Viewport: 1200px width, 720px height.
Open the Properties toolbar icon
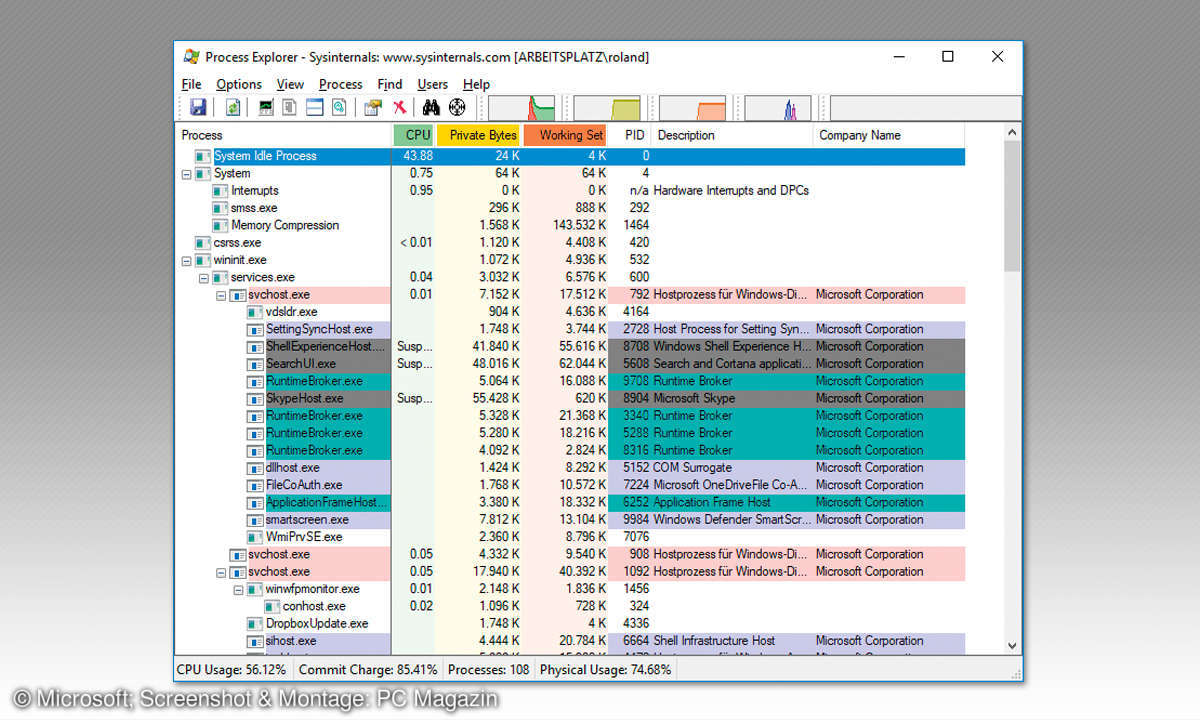373,108
